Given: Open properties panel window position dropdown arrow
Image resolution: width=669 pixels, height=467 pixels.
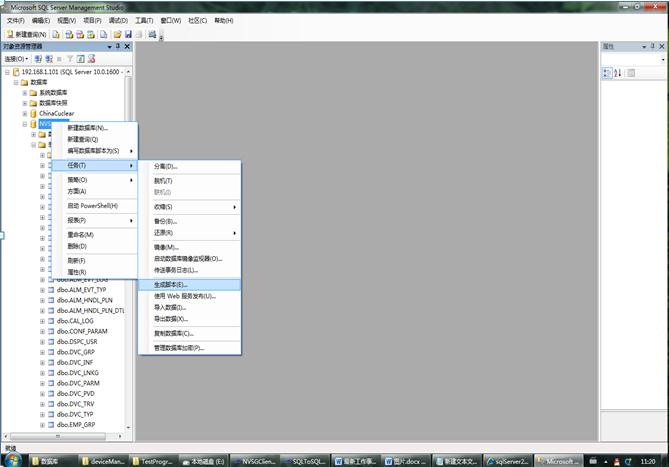Looking at the screenshot, I should (x=644, y=46).
